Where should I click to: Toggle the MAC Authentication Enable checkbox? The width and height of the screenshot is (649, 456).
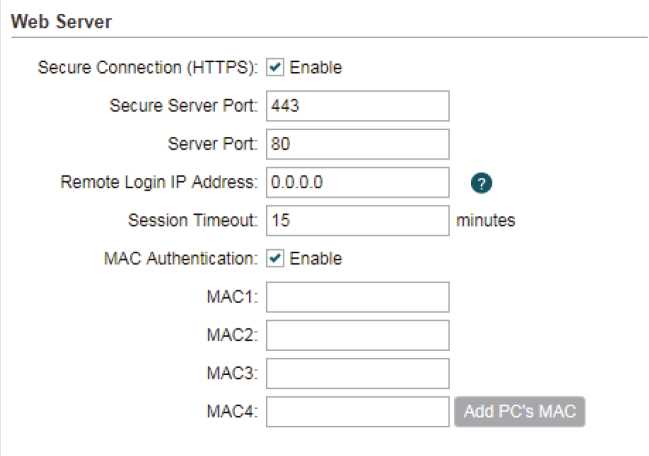point(276,259)
